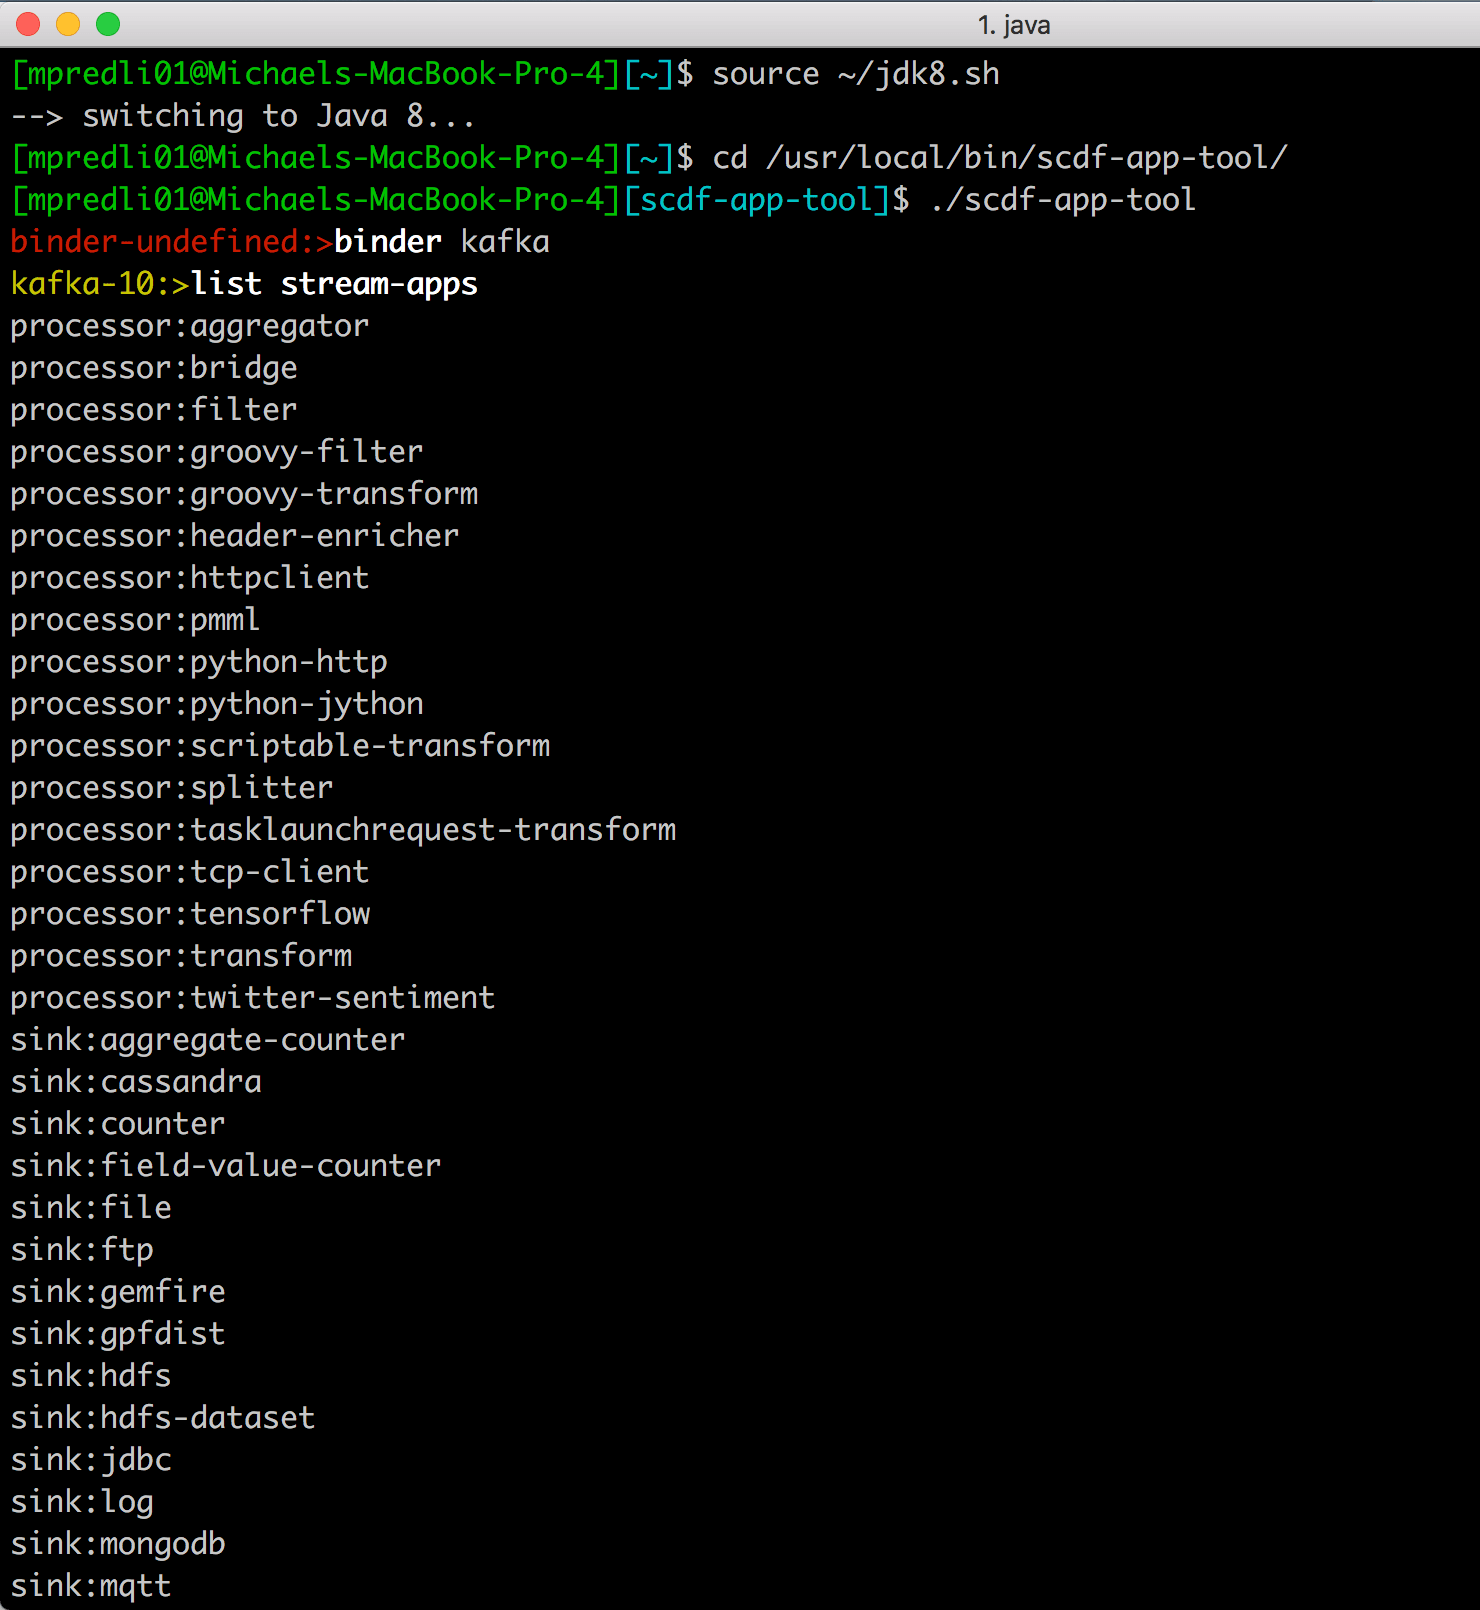This screenshot has height=1610, width=1480.
Task: Select the 'sink:hdfs-dataset' entry
Action: [162, 1417]
